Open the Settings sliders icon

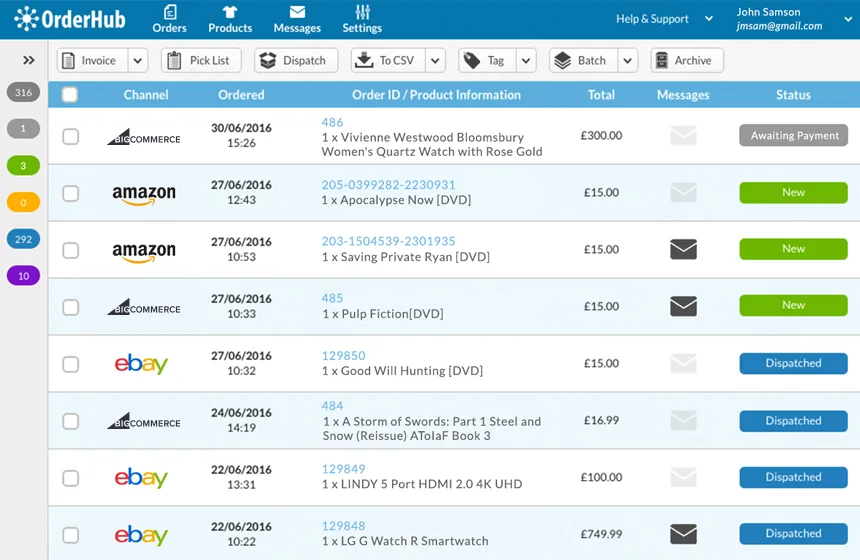click(362, 12)
